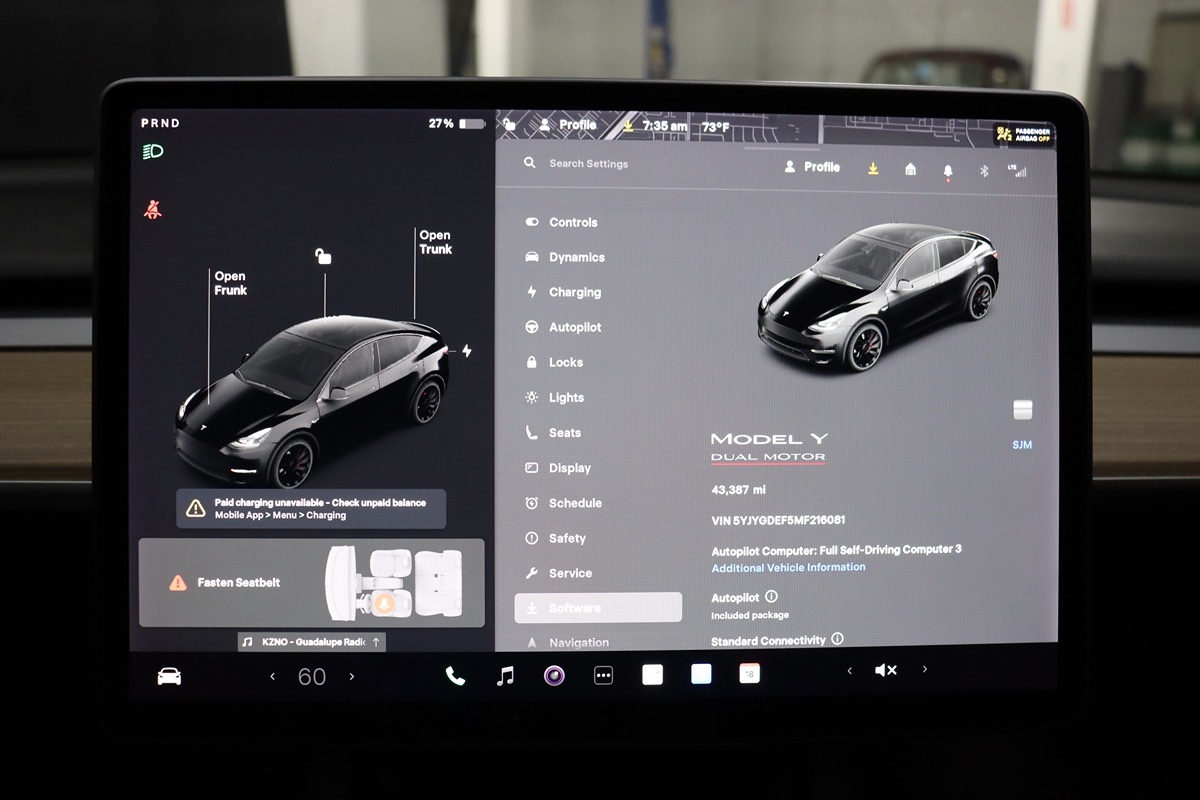Tap the charge port lightning bolt icon
The image size is (1200, 800).
coord(466,351)
